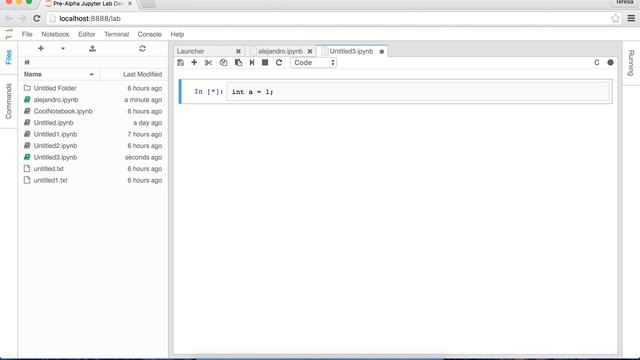Click the notebook icon beside CoolNotebook.ipynb

(27, 111)
